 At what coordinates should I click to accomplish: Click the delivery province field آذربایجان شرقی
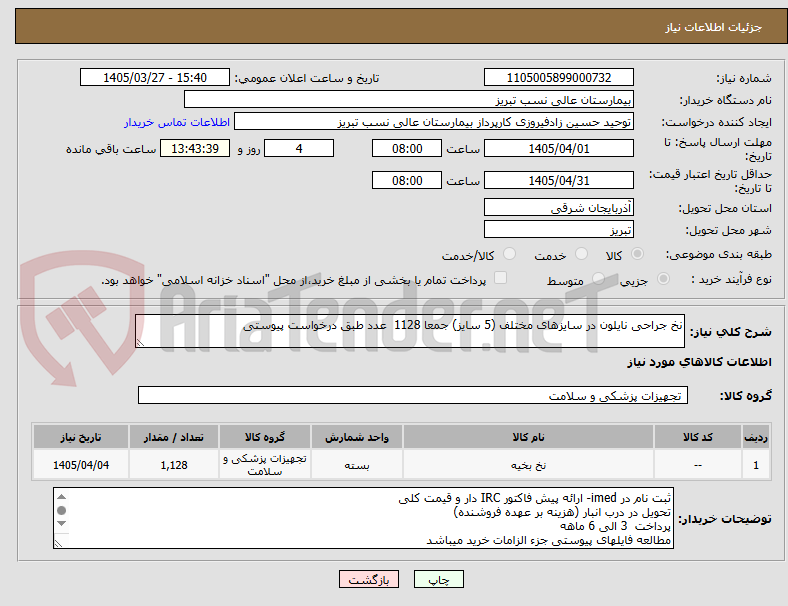click(559, 207)
